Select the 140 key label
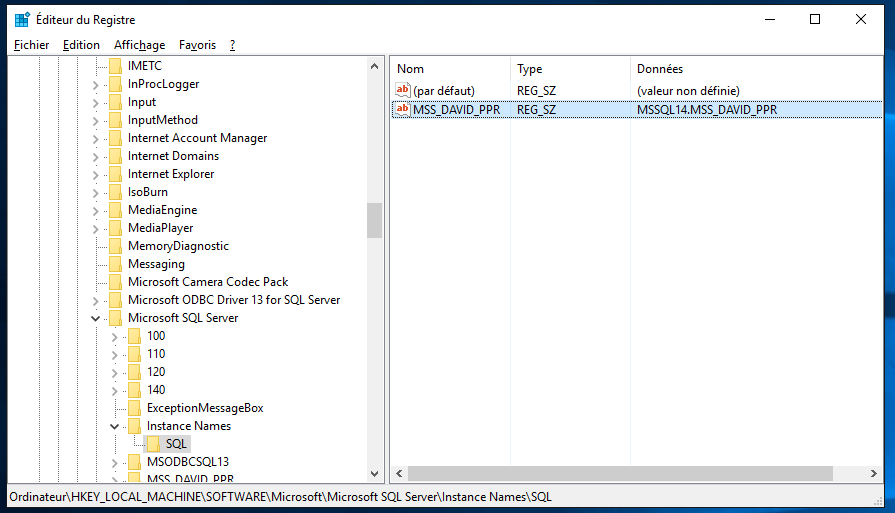 (156, 390)
